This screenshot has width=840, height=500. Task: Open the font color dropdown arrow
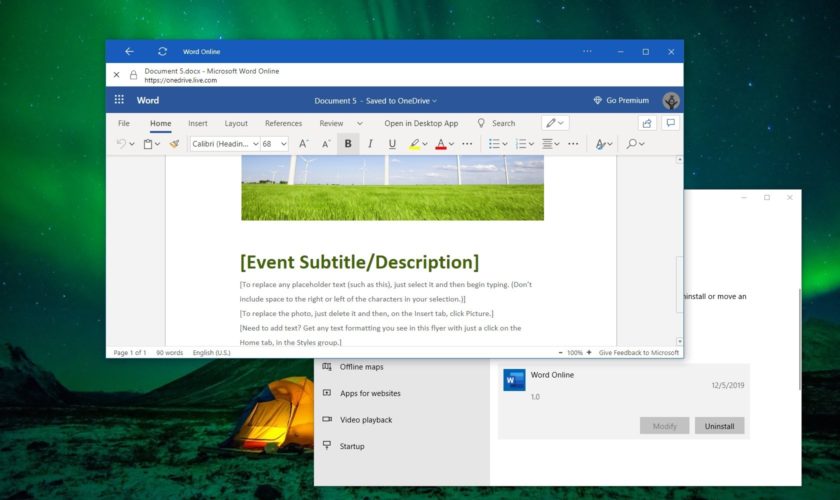(452, 144)
